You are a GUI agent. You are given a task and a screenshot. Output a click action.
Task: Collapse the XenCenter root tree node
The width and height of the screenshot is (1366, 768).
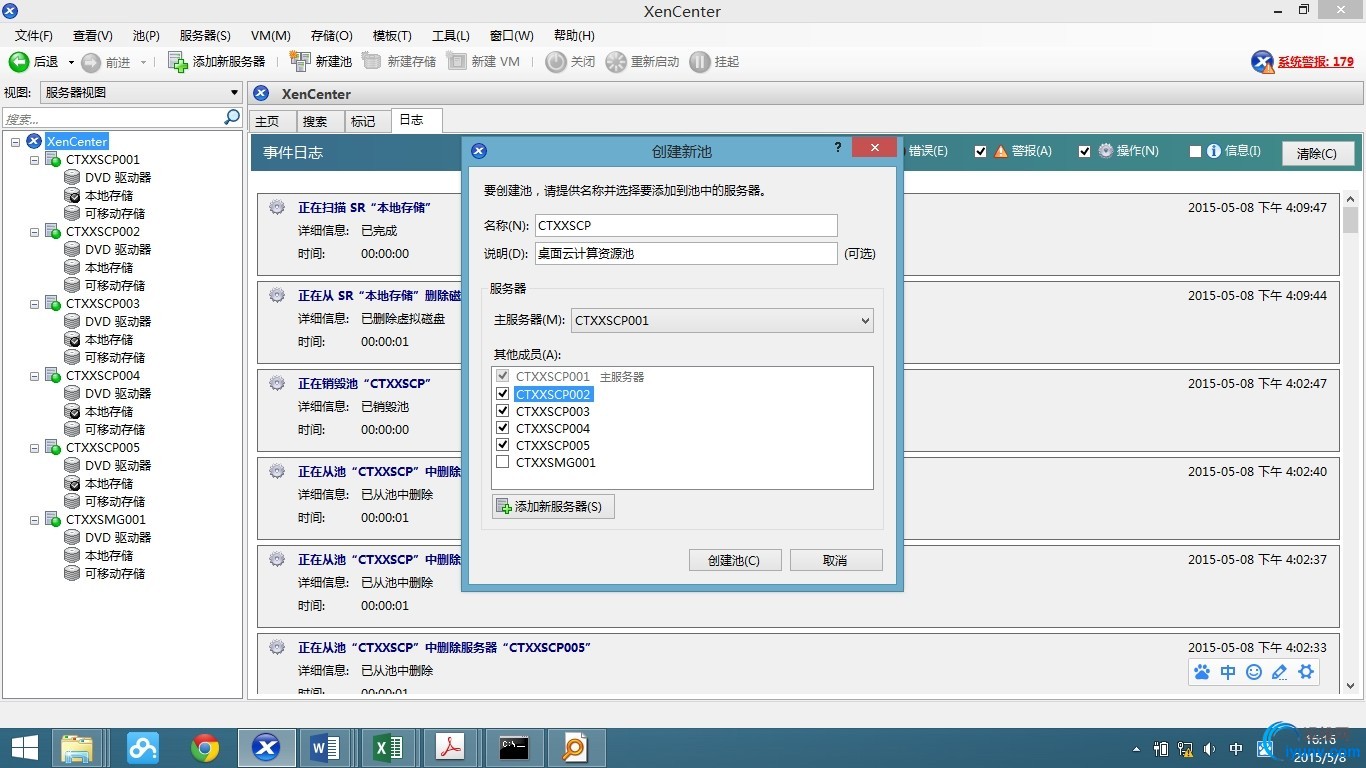click(x=16, y=142)
